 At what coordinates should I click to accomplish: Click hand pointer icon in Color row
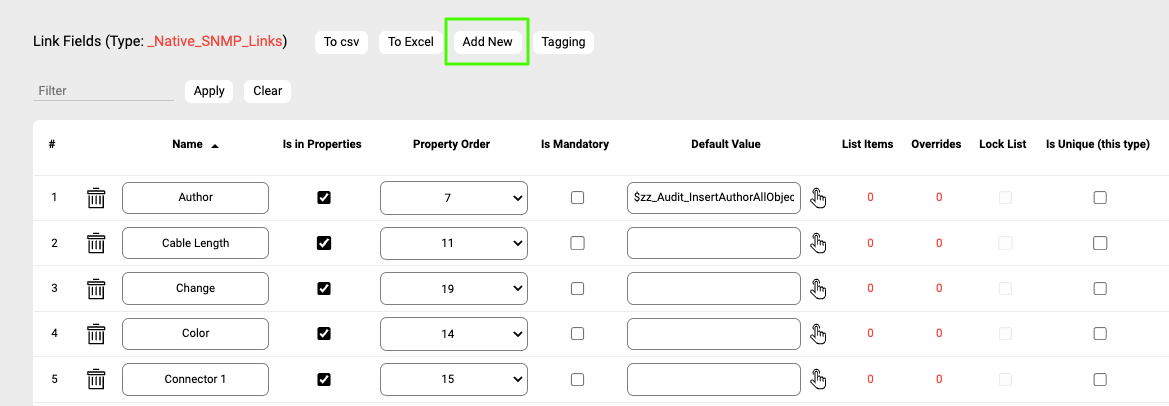(x=818, y=334)
